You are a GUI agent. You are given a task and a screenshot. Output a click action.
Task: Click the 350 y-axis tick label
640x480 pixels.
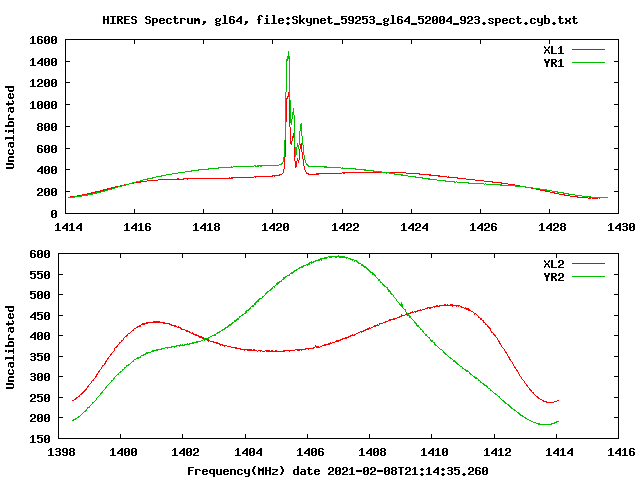click(x=40, y=357)
